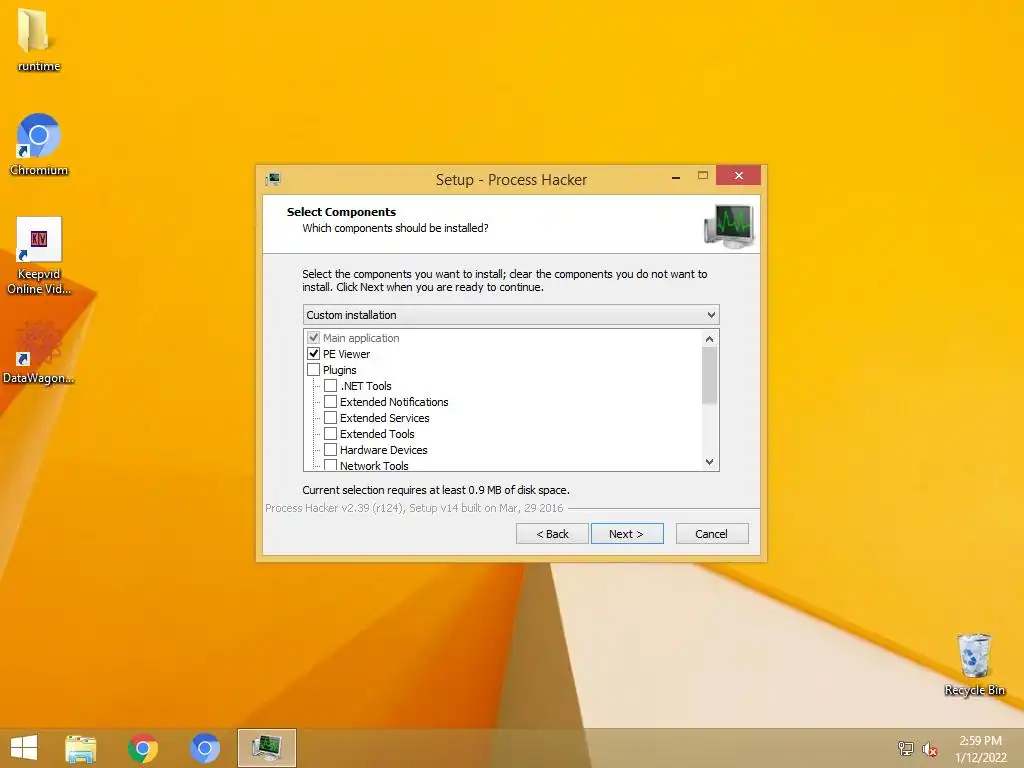Close the Setup - Process Hacker window

coord(739,175)
